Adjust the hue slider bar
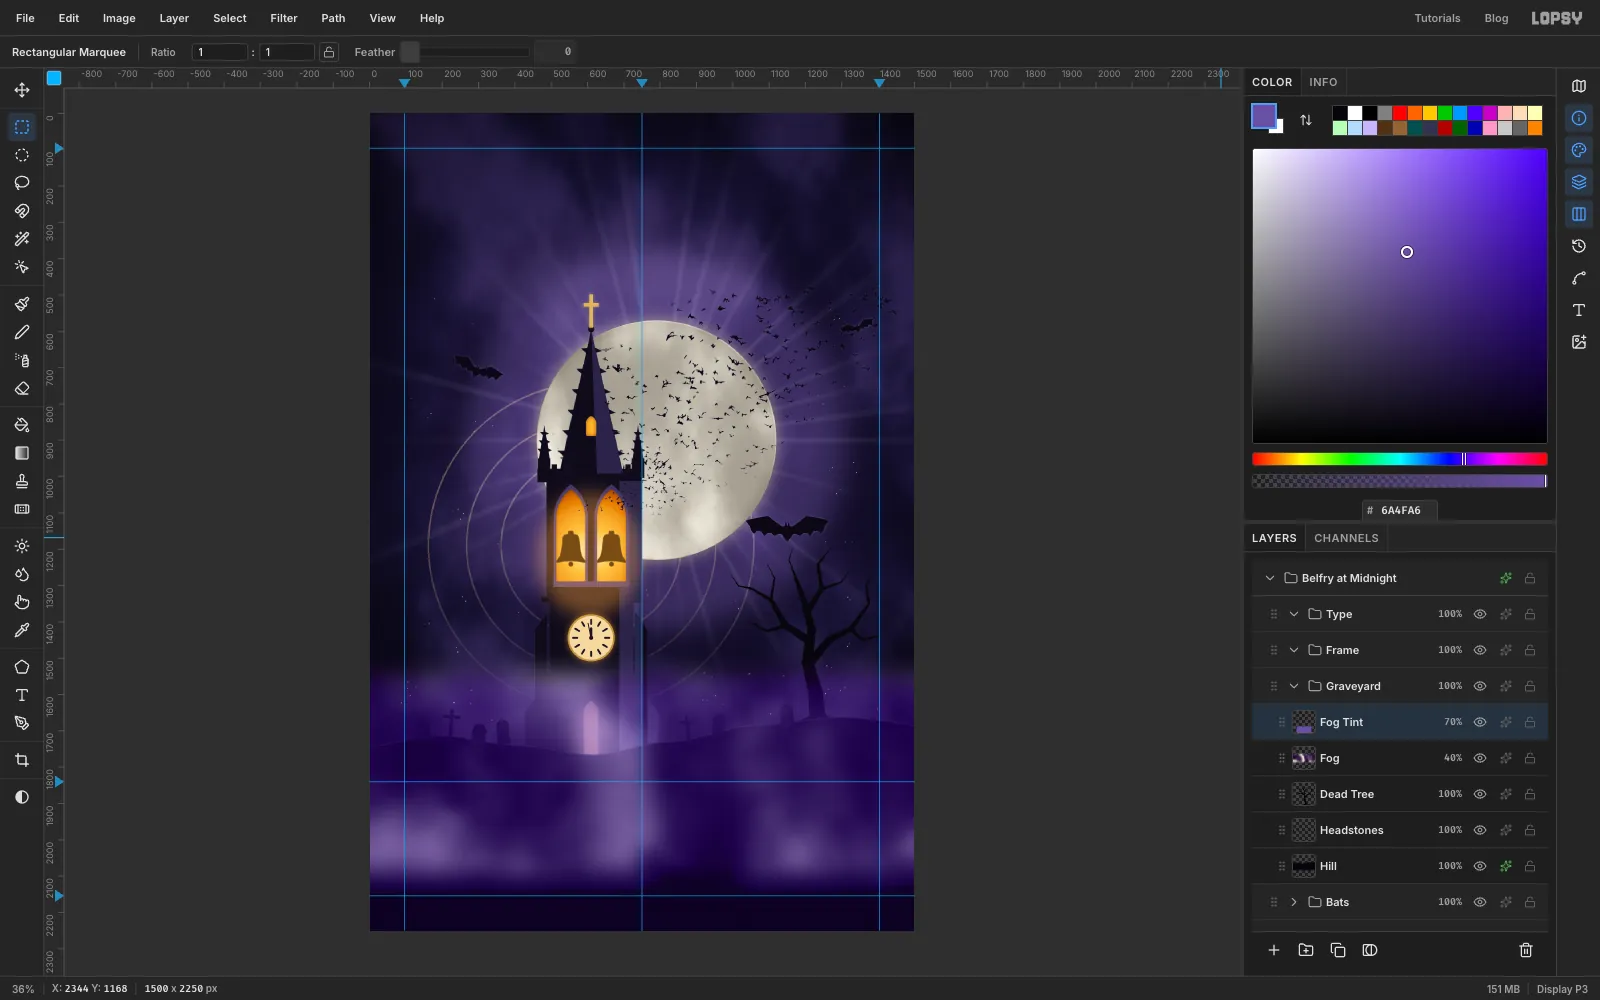 (1400, 459)
